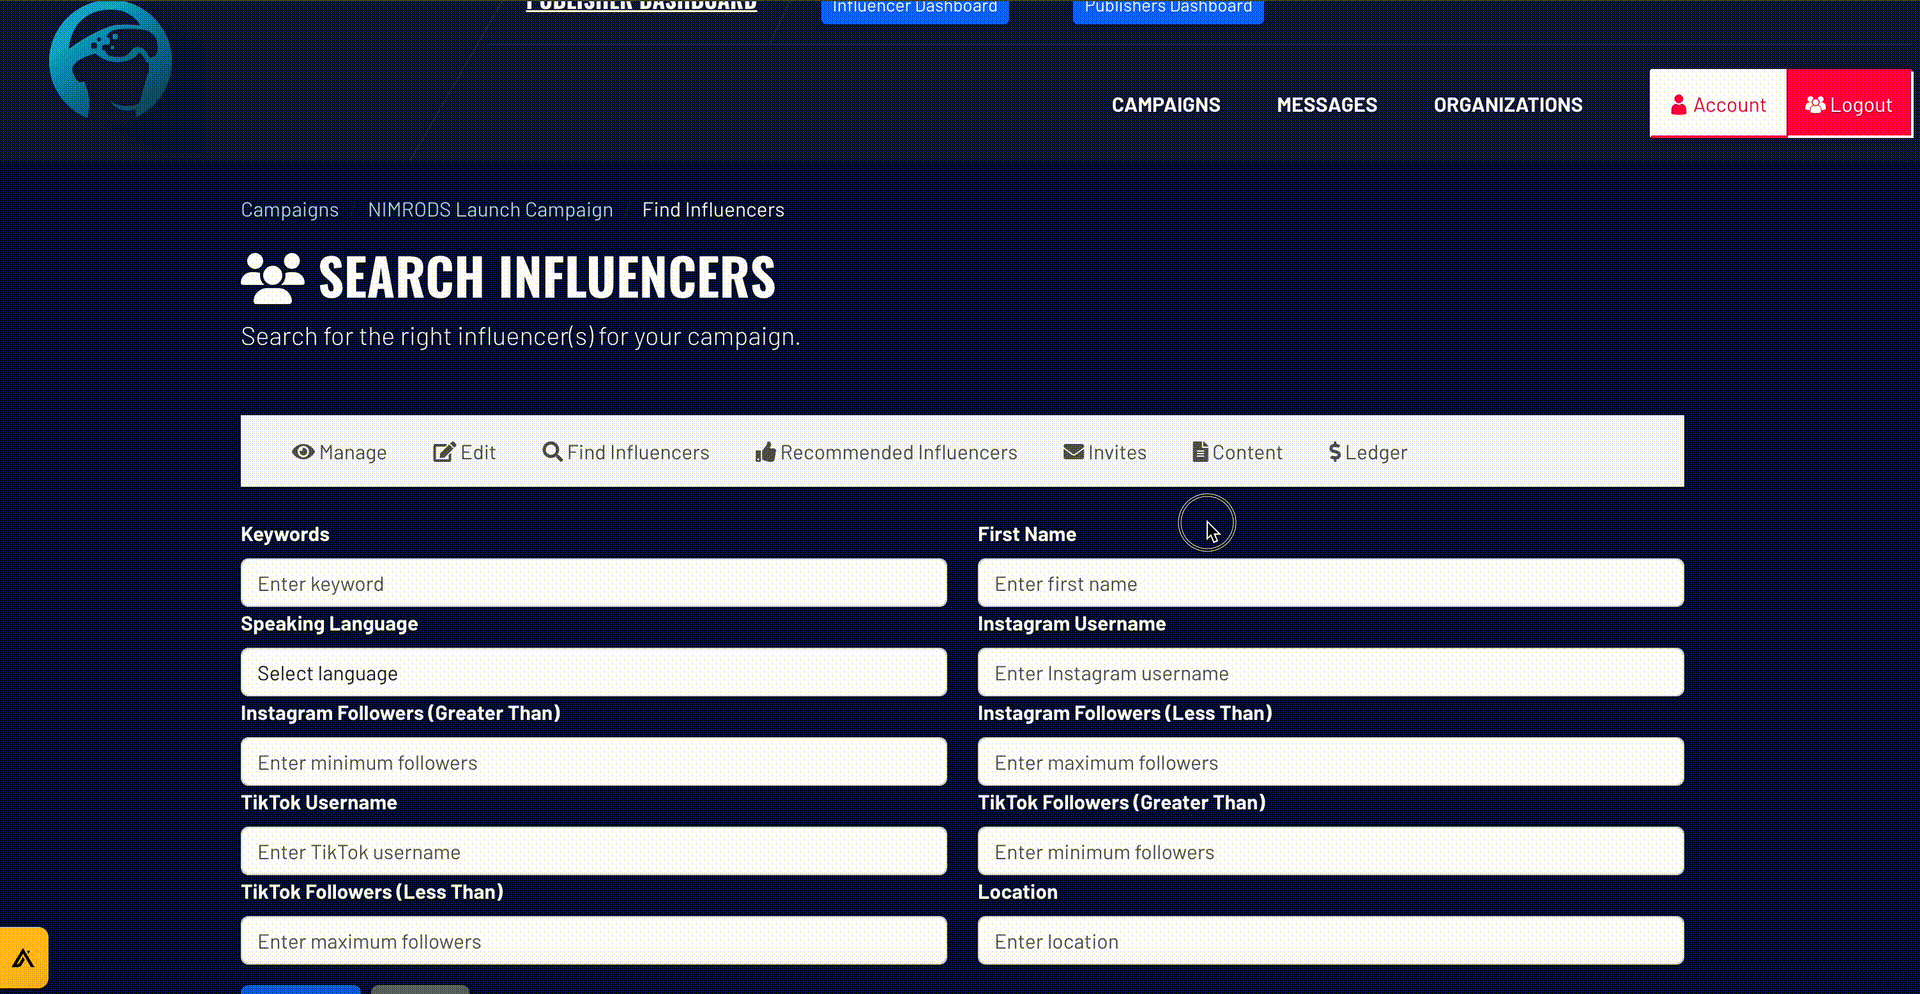
Task: Click the Influencer Dashboard button
Action: click(914, 8)
